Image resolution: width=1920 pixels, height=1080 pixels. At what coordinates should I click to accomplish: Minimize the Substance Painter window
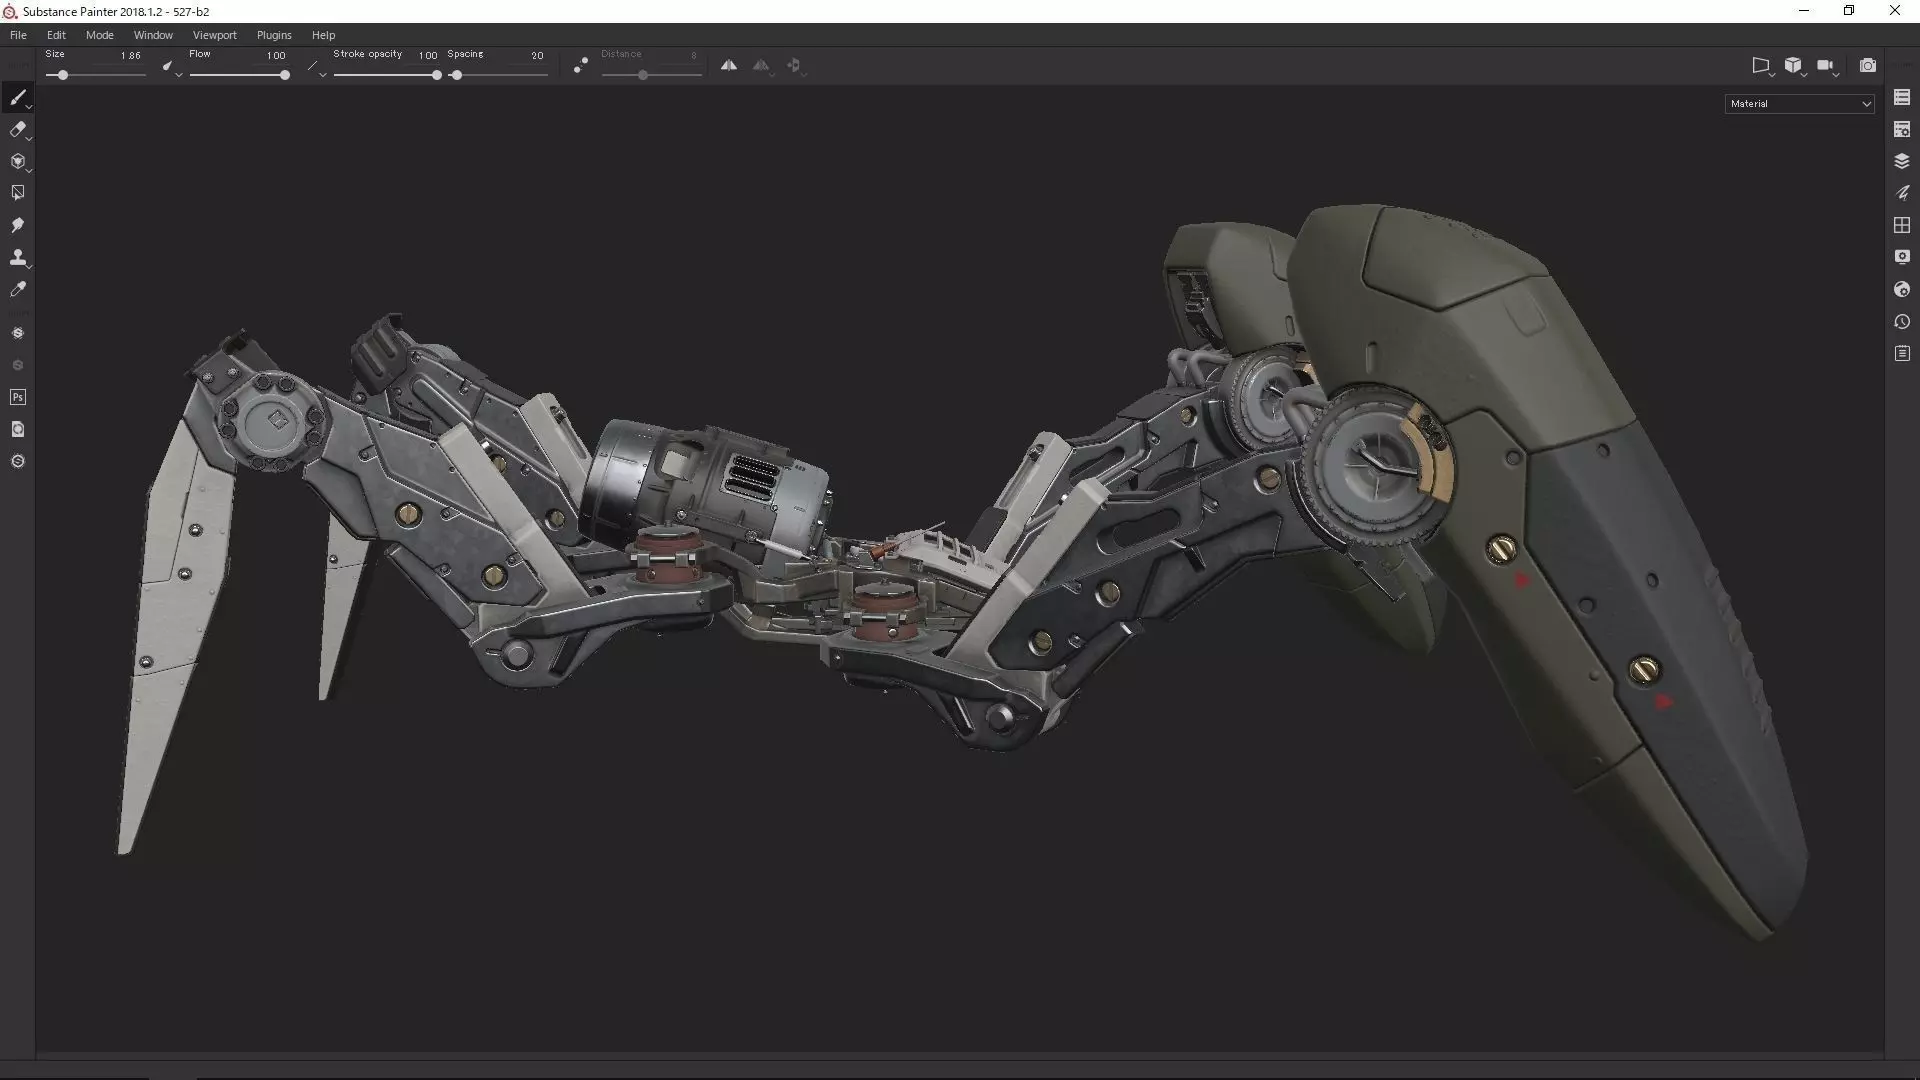[1804, 11]
